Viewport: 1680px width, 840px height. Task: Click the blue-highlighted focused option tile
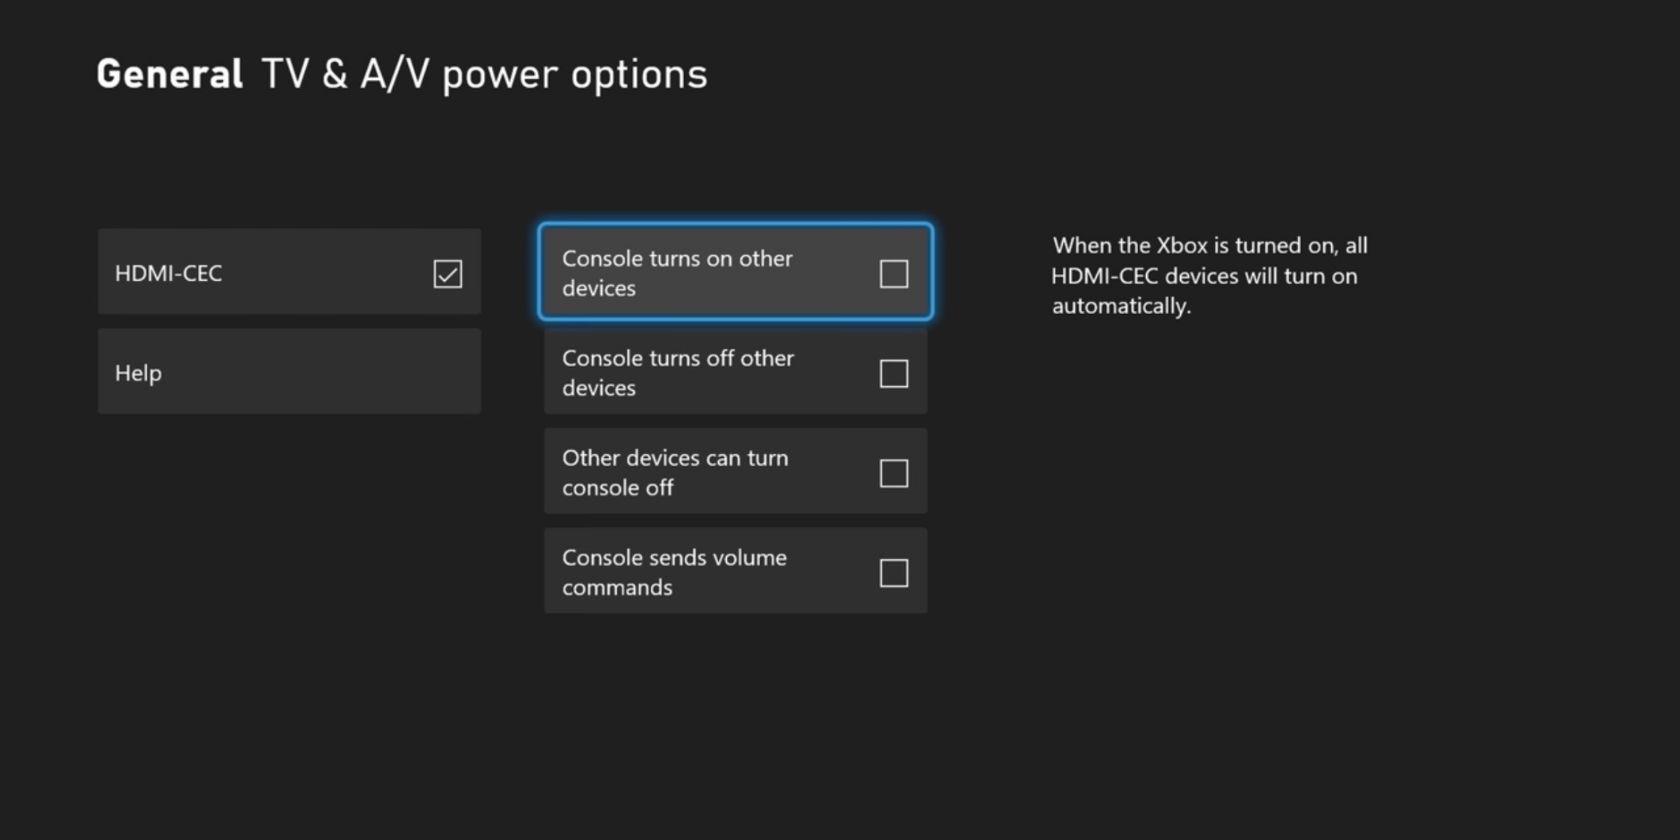coord(735,272)
